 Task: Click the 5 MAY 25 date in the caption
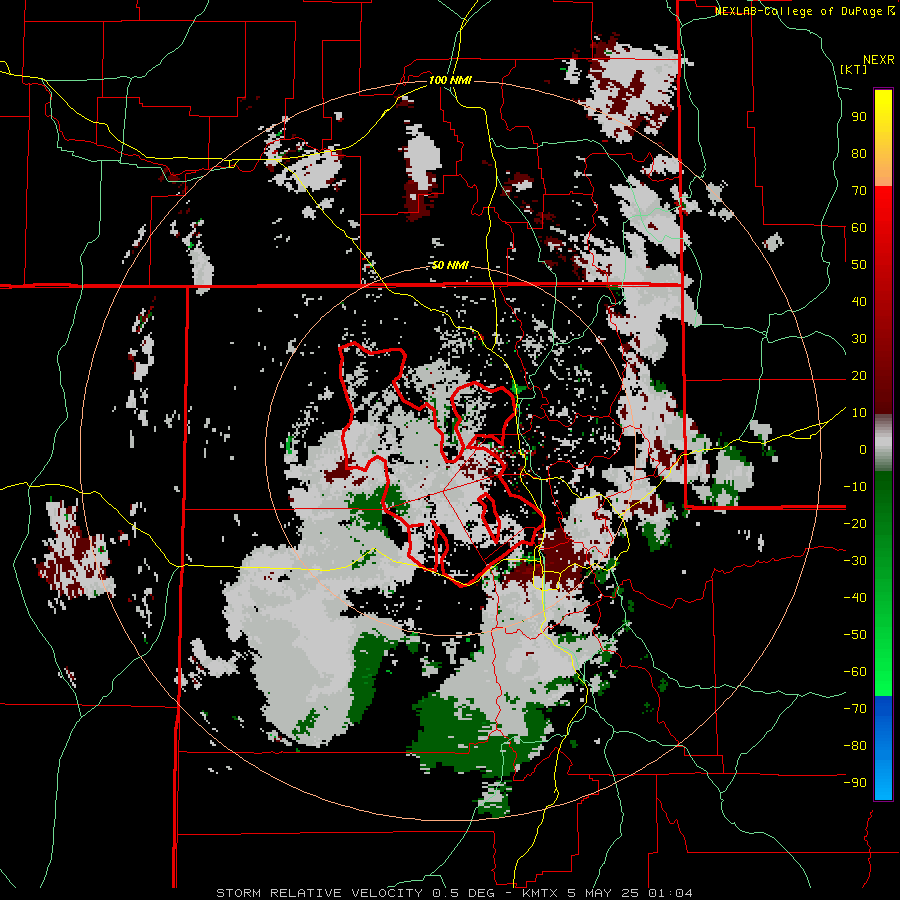(603, 893)
